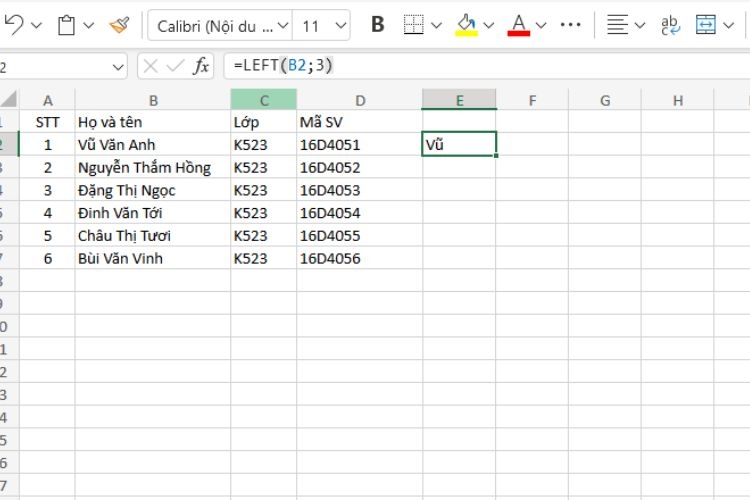Toggle Bold formatting
Viewport: 750px width, 500px height.
click(377, 24)
